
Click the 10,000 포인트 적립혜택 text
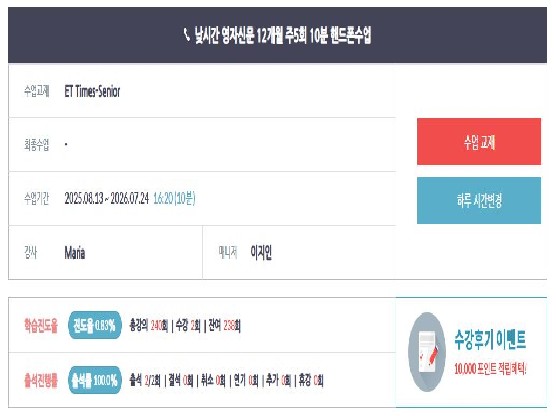pyautogui.click(x=490, y=369)
